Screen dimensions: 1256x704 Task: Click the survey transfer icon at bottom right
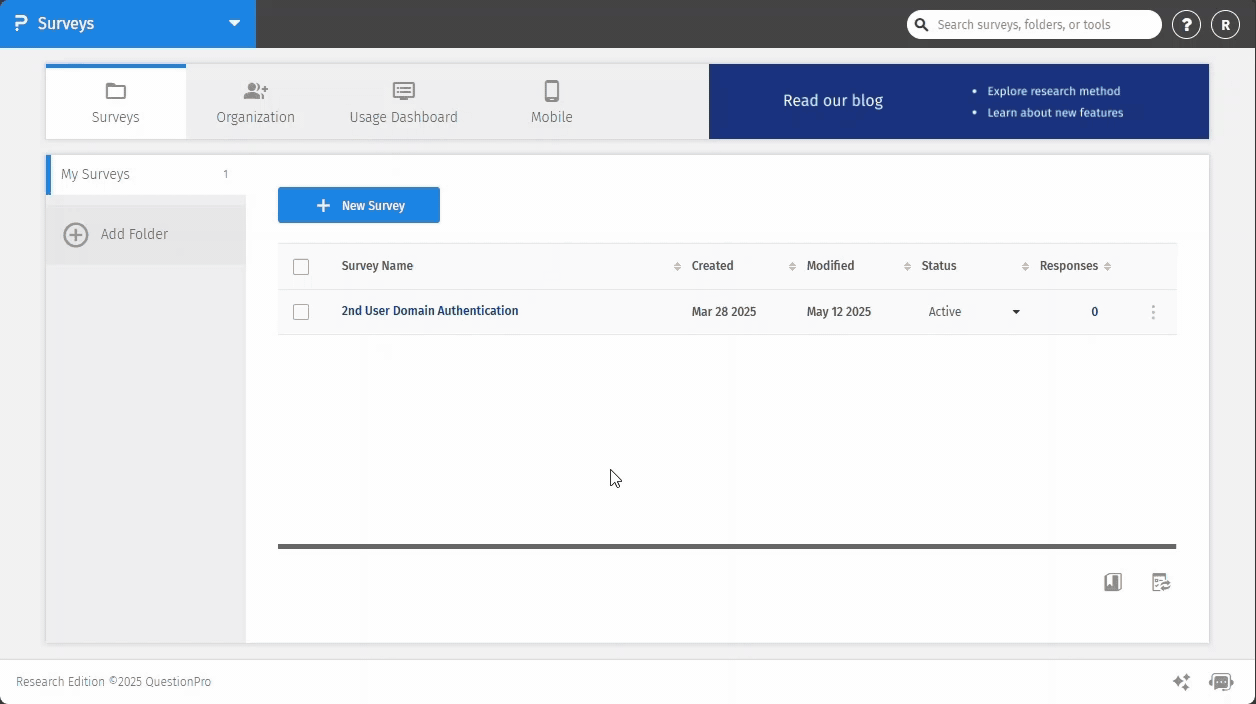1161,582
